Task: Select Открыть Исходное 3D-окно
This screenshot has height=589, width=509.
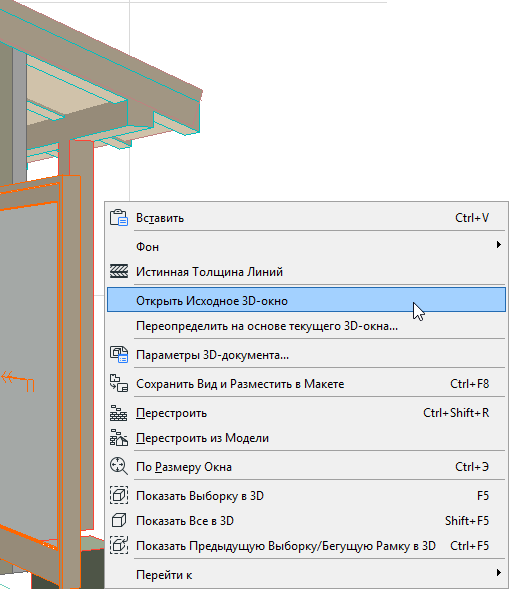Action: pyautogui.click(x=306, y=301)
